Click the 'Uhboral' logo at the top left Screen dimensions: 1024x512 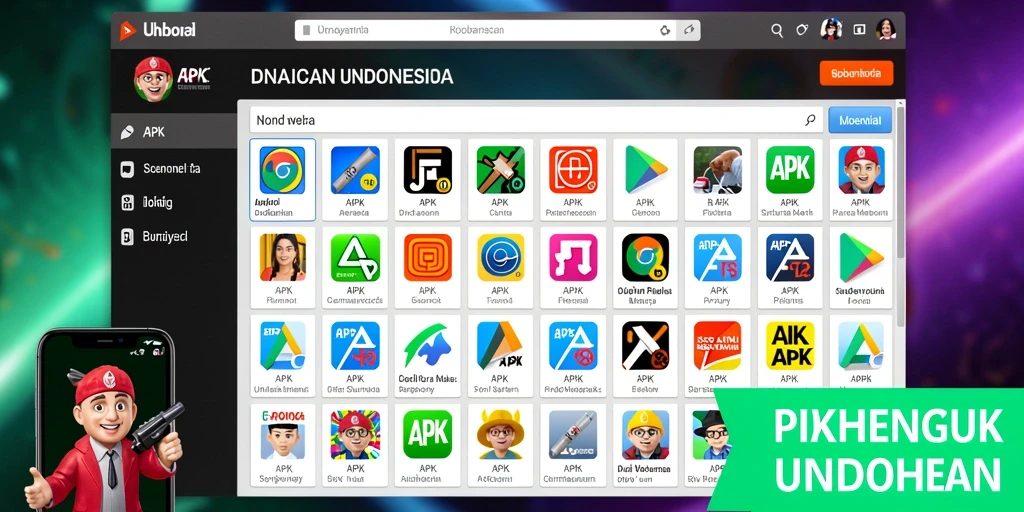(x=157, y=30)
